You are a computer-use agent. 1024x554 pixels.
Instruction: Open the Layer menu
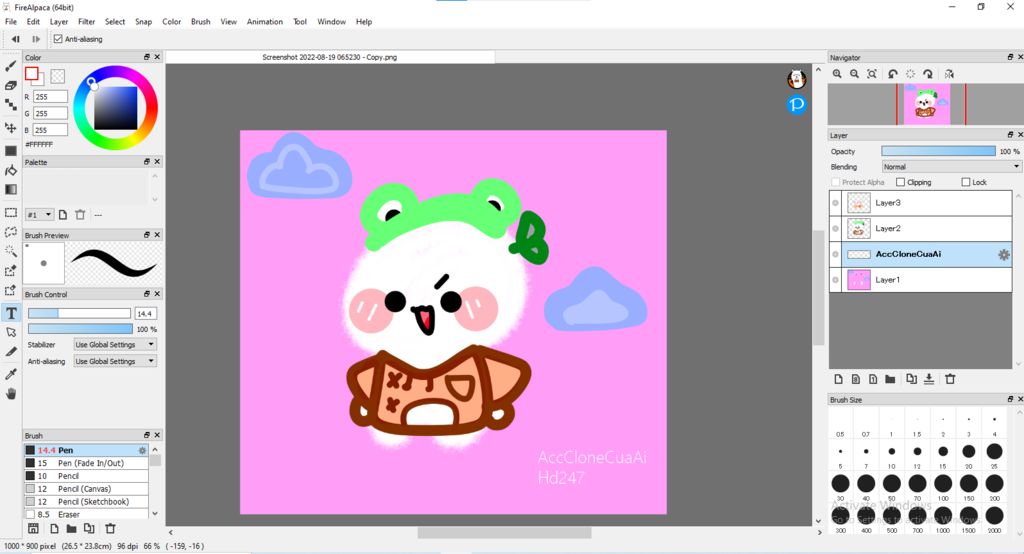coord(59,22)
